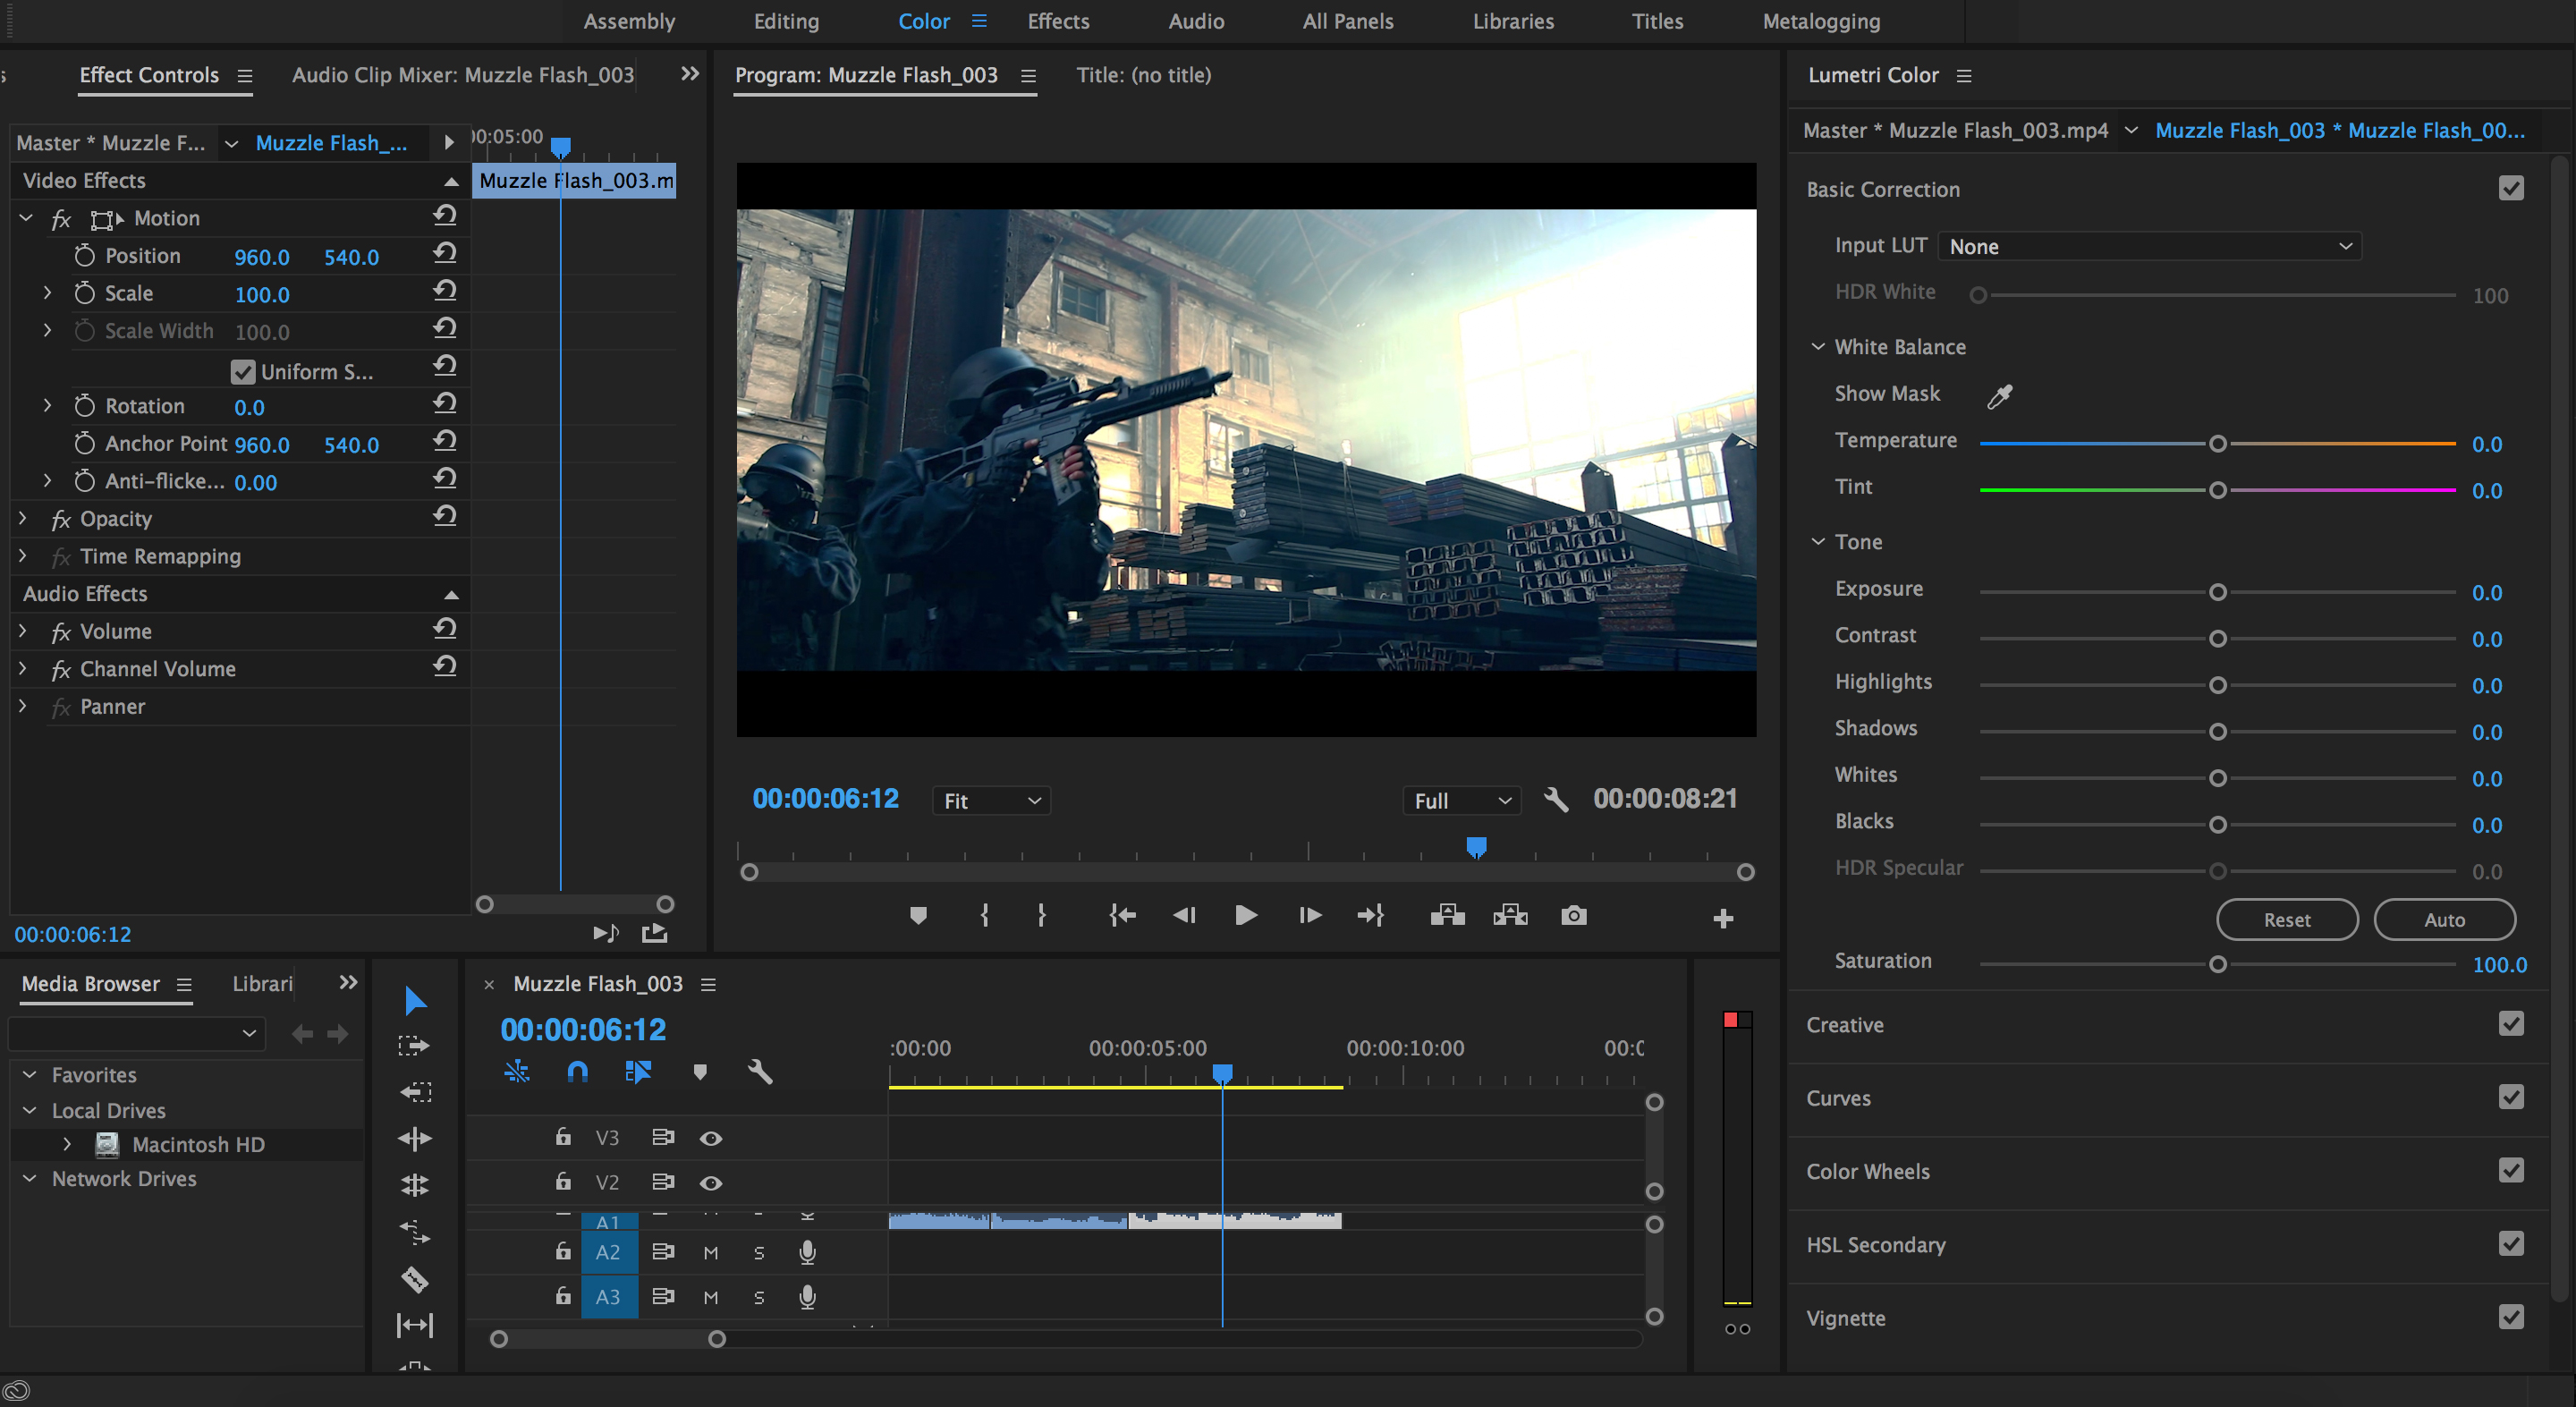Switch to the Effects workspace
Viewport: 2576px width, 1407px height.
(1057, 21)
